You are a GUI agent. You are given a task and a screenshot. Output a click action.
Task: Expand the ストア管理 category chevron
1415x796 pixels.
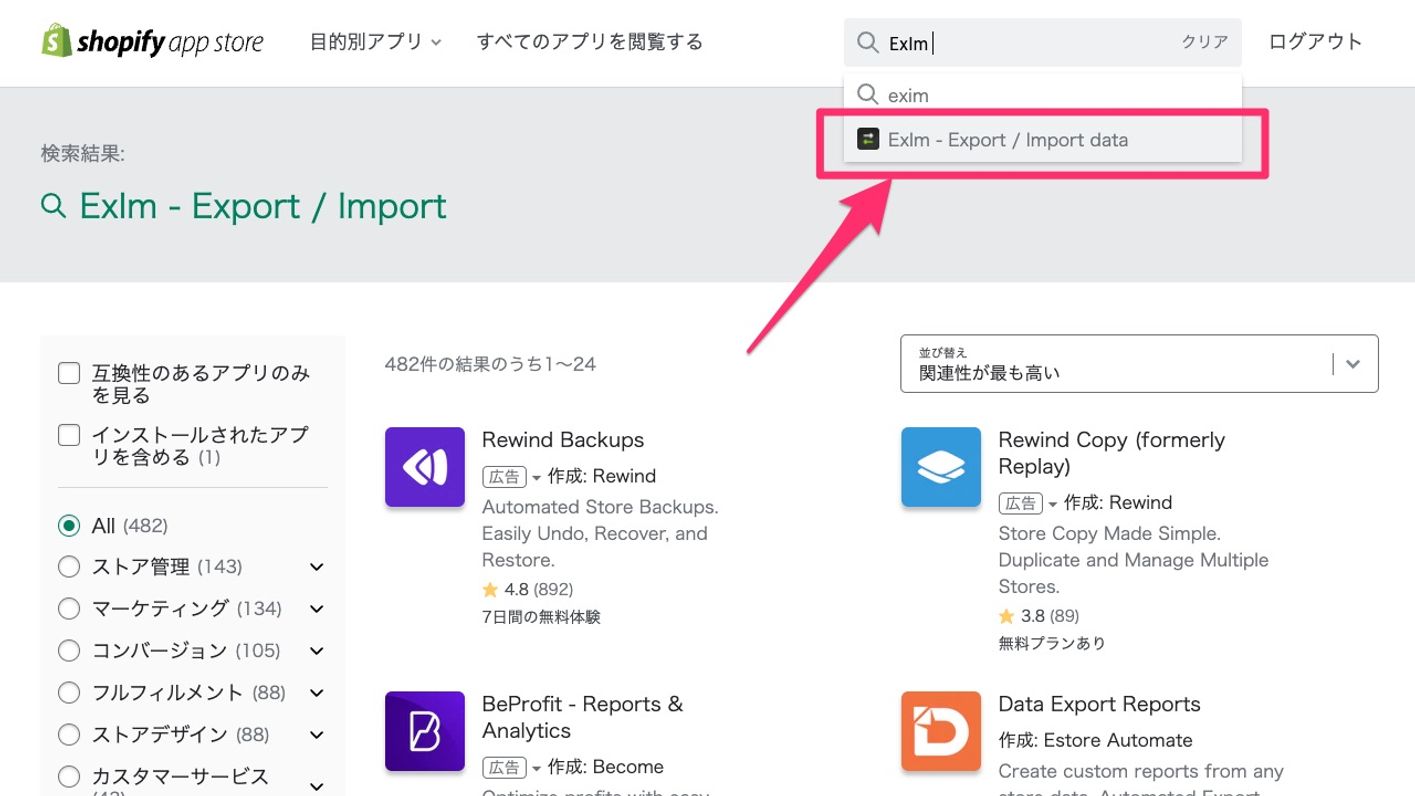click(x=316, y=567)
